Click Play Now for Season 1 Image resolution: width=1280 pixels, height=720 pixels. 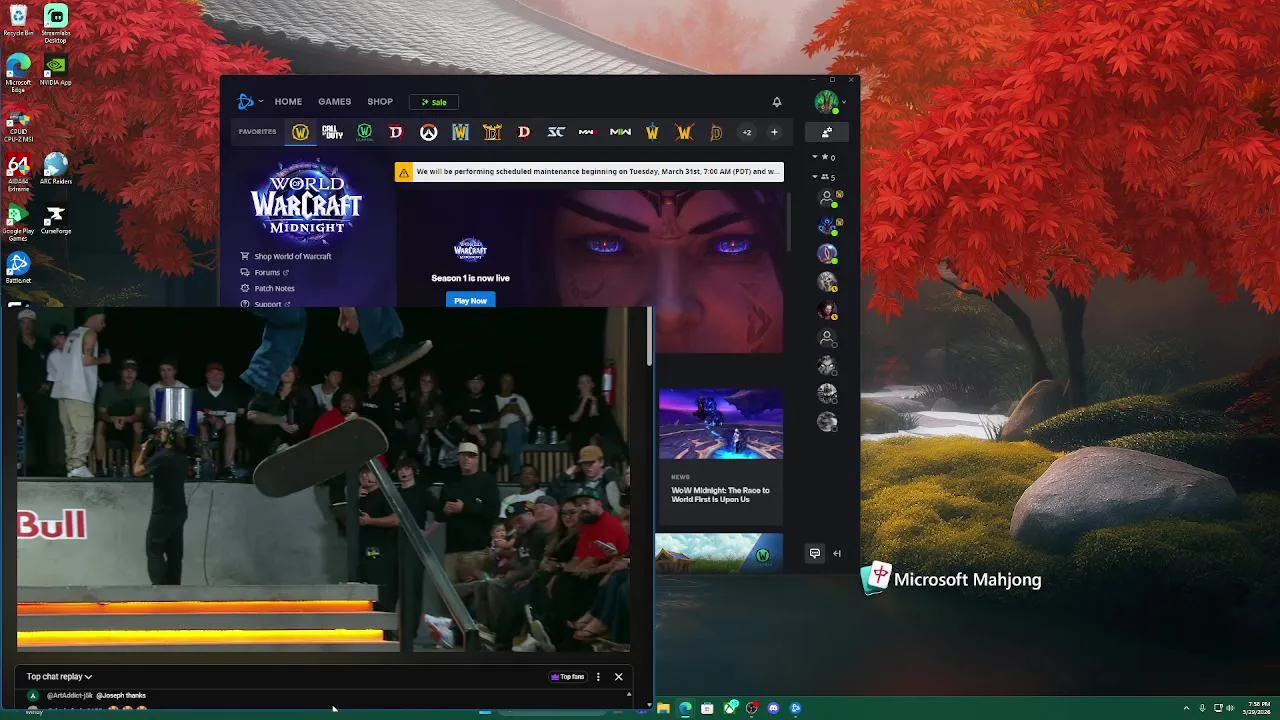tap(470, 300)
